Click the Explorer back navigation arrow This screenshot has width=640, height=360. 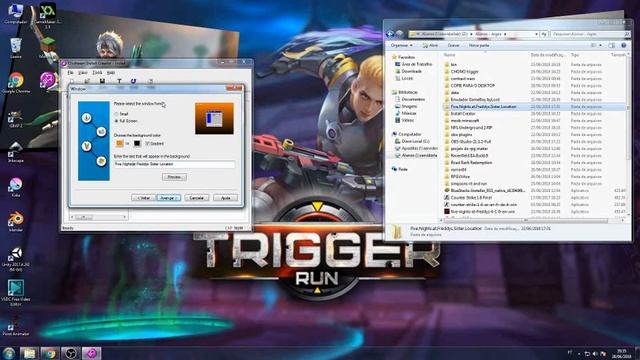(390, 34)
